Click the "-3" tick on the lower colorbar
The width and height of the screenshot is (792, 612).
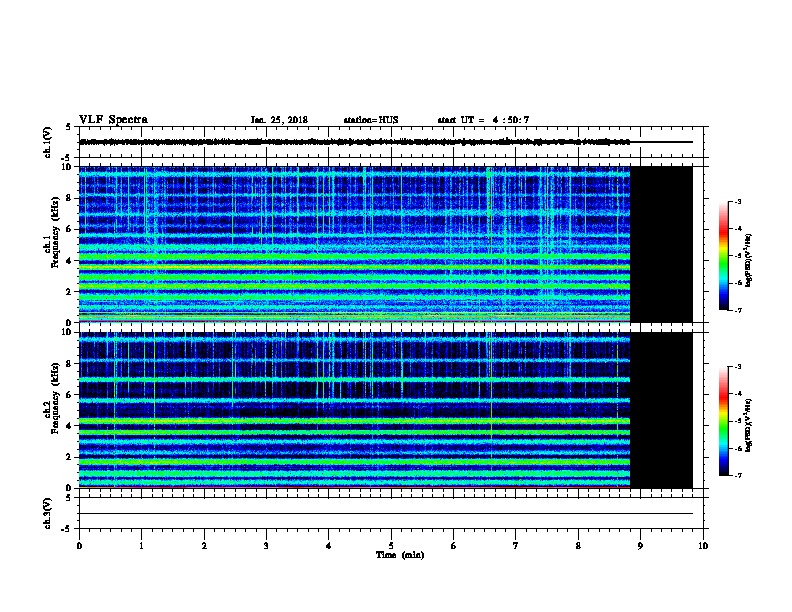(738, 367)
